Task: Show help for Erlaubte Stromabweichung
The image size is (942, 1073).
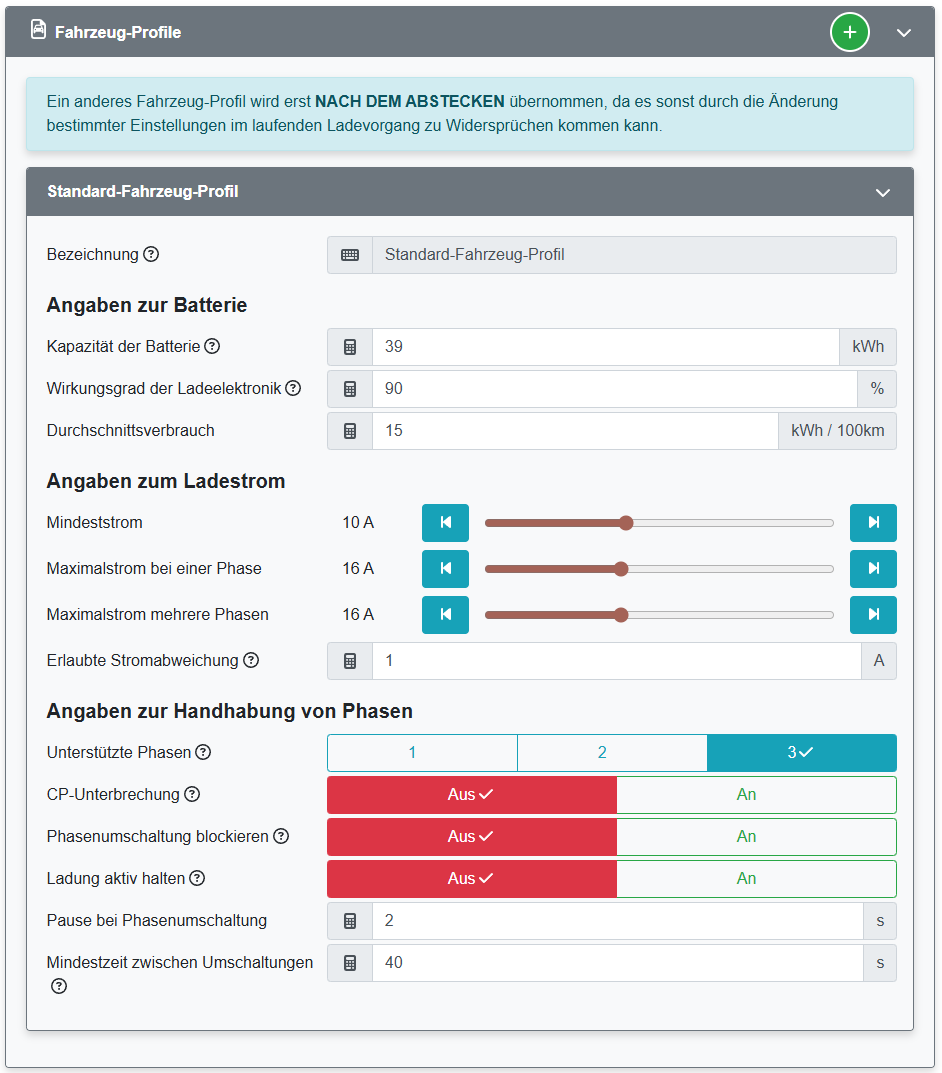Action: click(x=251, y=660)
